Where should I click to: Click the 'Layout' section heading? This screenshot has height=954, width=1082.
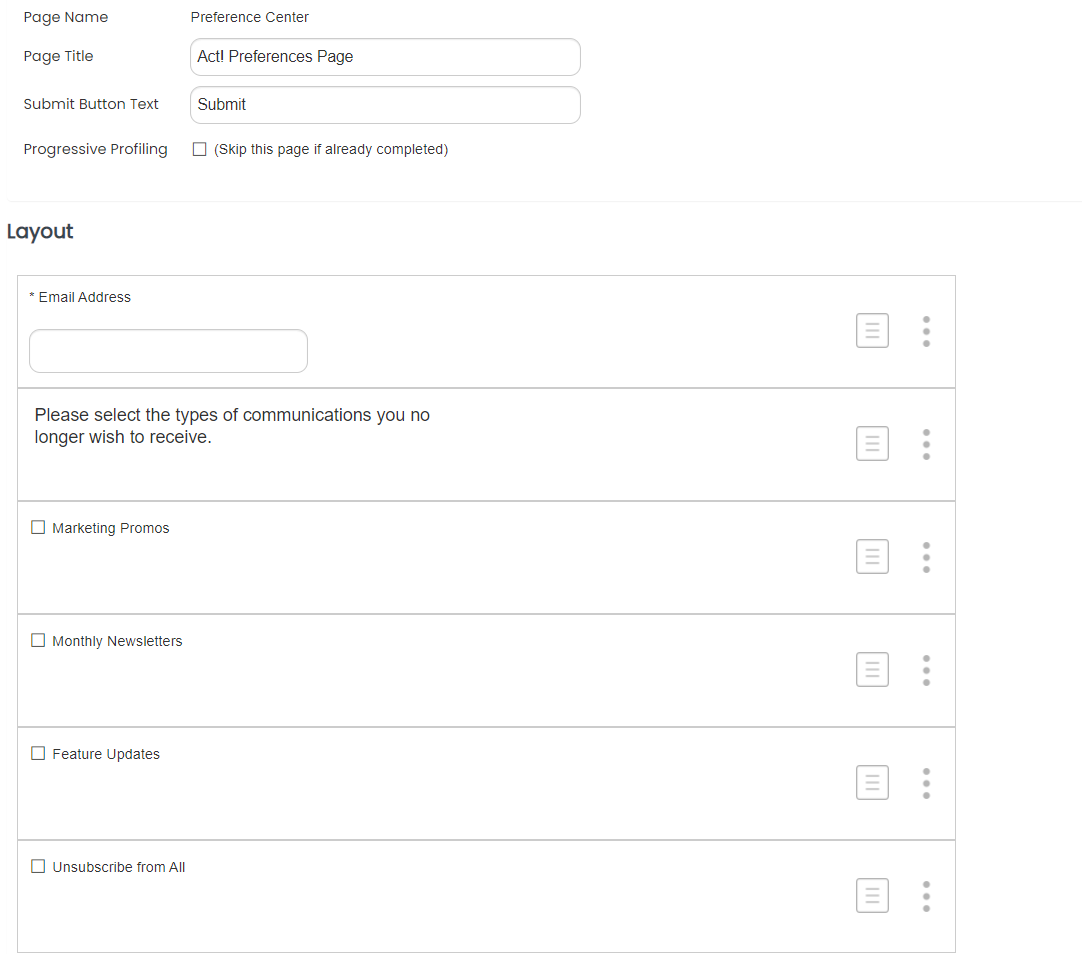[x=40, y=232]
